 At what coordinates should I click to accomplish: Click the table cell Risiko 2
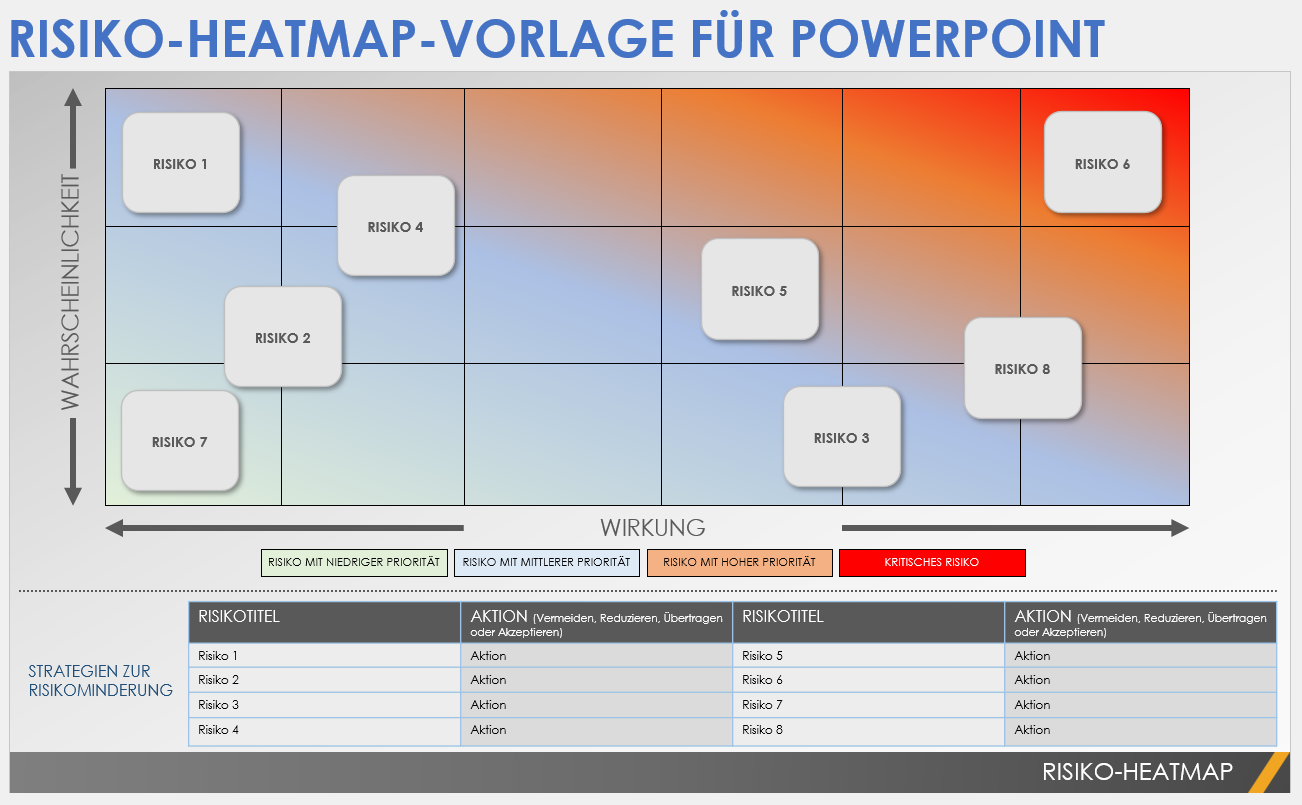pyautogui.click(x=324, y=680)
